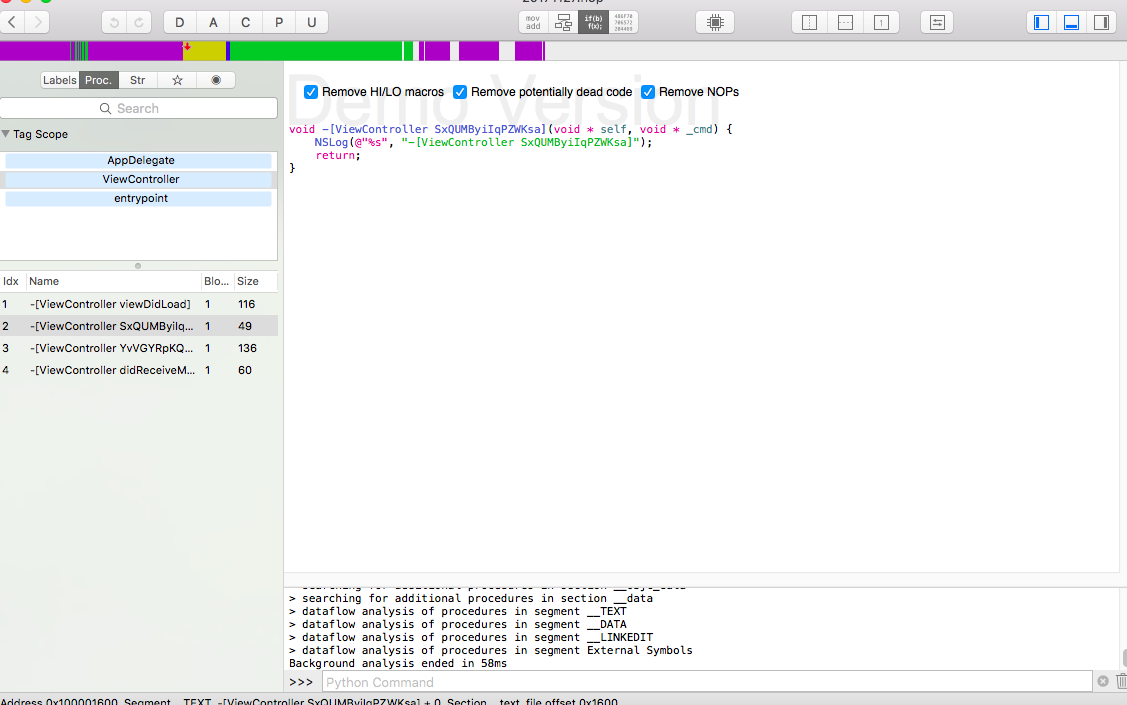Open the Labels tab
The height and width of the screenshot is (705, 1127).
(x=60, y=80)
